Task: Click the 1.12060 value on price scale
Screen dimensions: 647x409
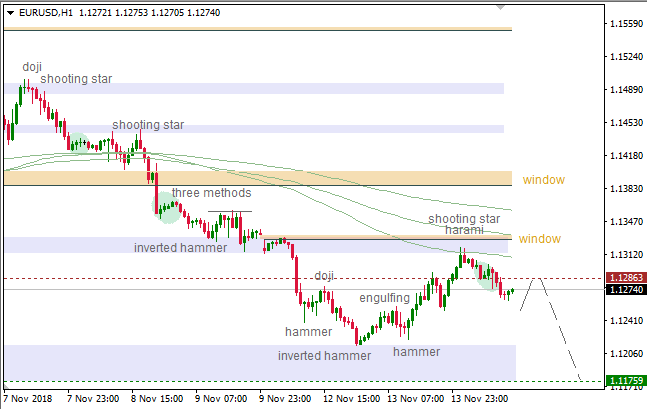Action: [625, 353]
